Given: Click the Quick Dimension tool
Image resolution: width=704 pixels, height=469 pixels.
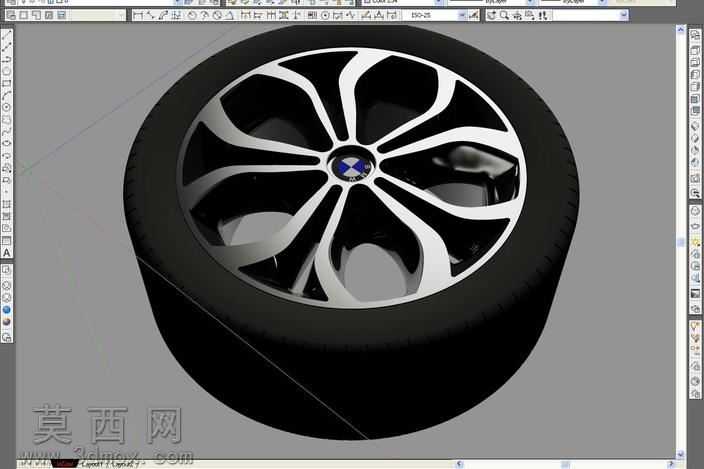Looking at the screenshot, I should pyautogui.click(x=245, y=16).
